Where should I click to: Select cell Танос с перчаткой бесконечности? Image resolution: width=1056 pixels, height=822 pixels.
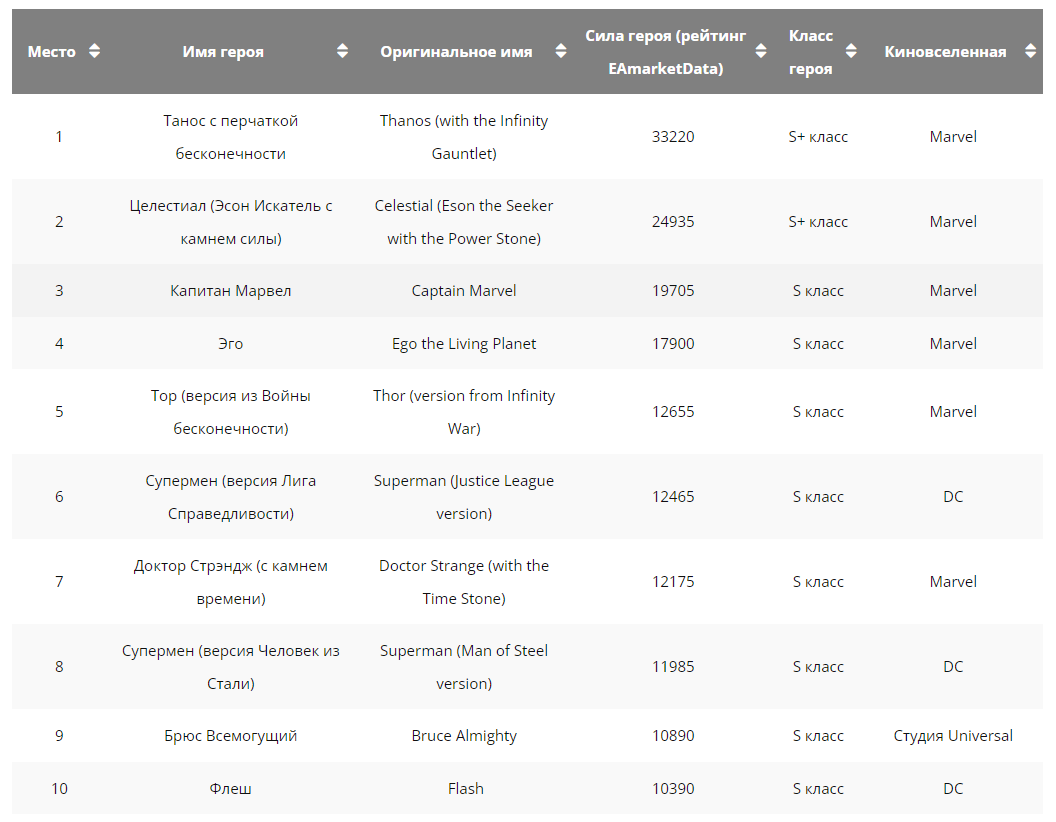[x=230, y=137]
